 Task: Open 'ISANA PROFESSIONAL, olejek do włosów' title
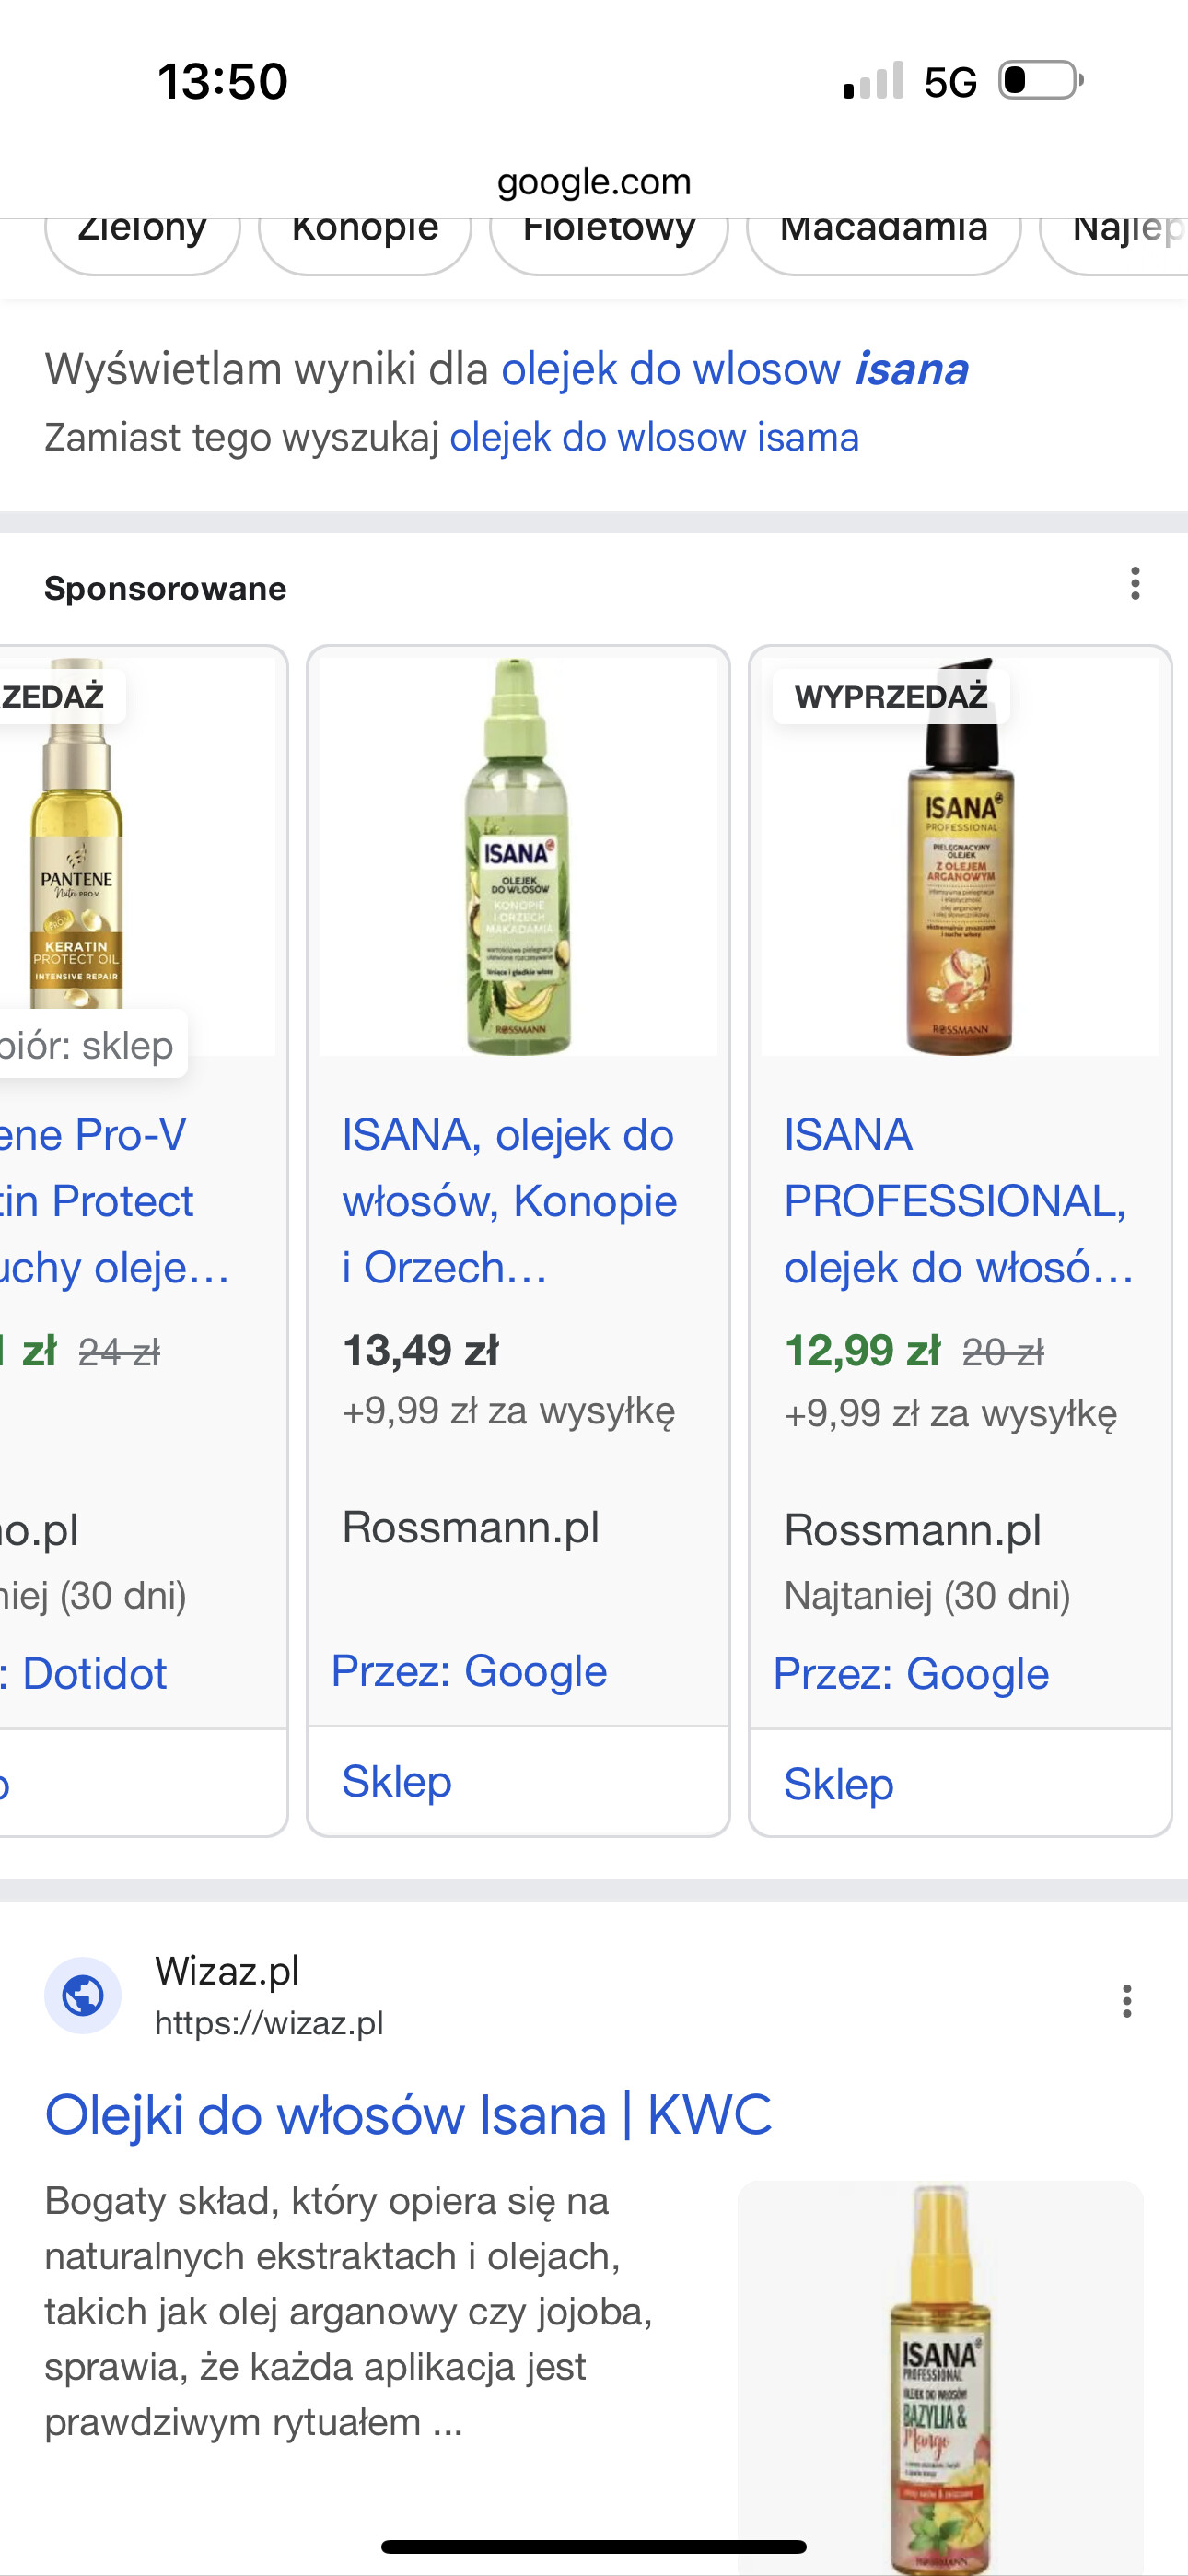[957, 1200]
